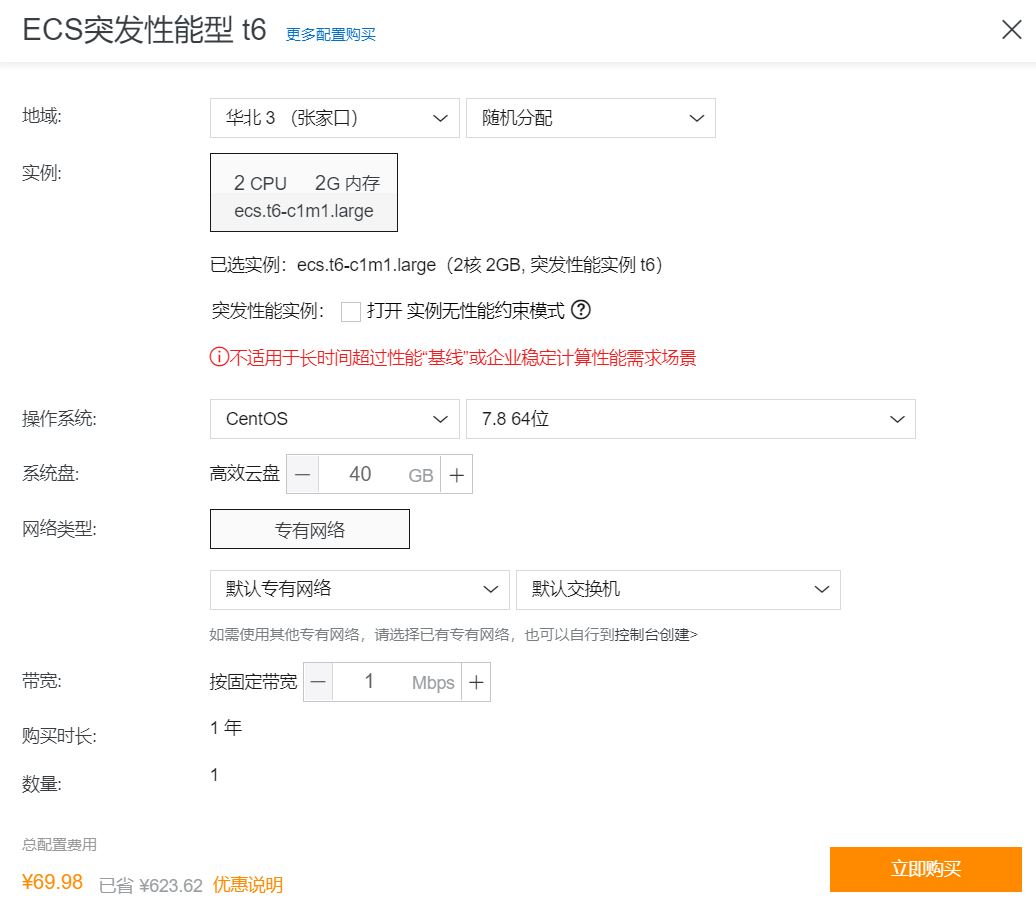Open the region dropdown 华北3 (张家口)
Viewport: 1036px width, 924px height.
334,118
